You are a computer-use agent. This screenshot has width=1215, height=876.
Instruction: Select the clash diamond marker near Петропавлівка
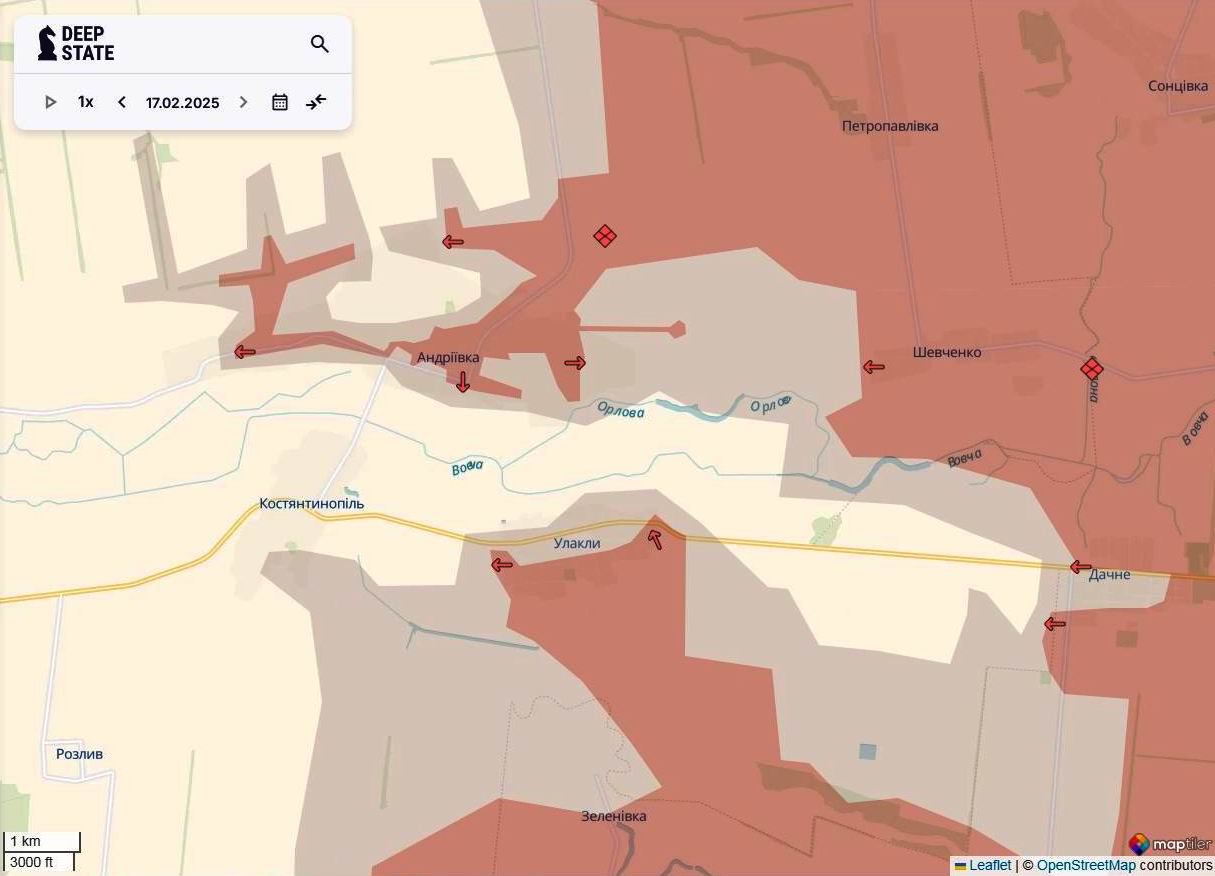(x=604, y=237)
